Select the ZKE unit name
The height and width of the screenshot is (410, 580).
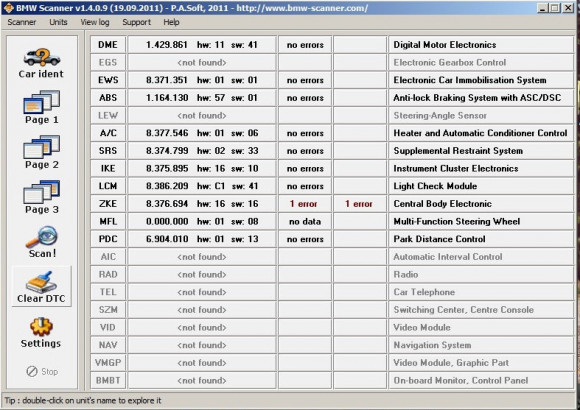pos(108,204)
